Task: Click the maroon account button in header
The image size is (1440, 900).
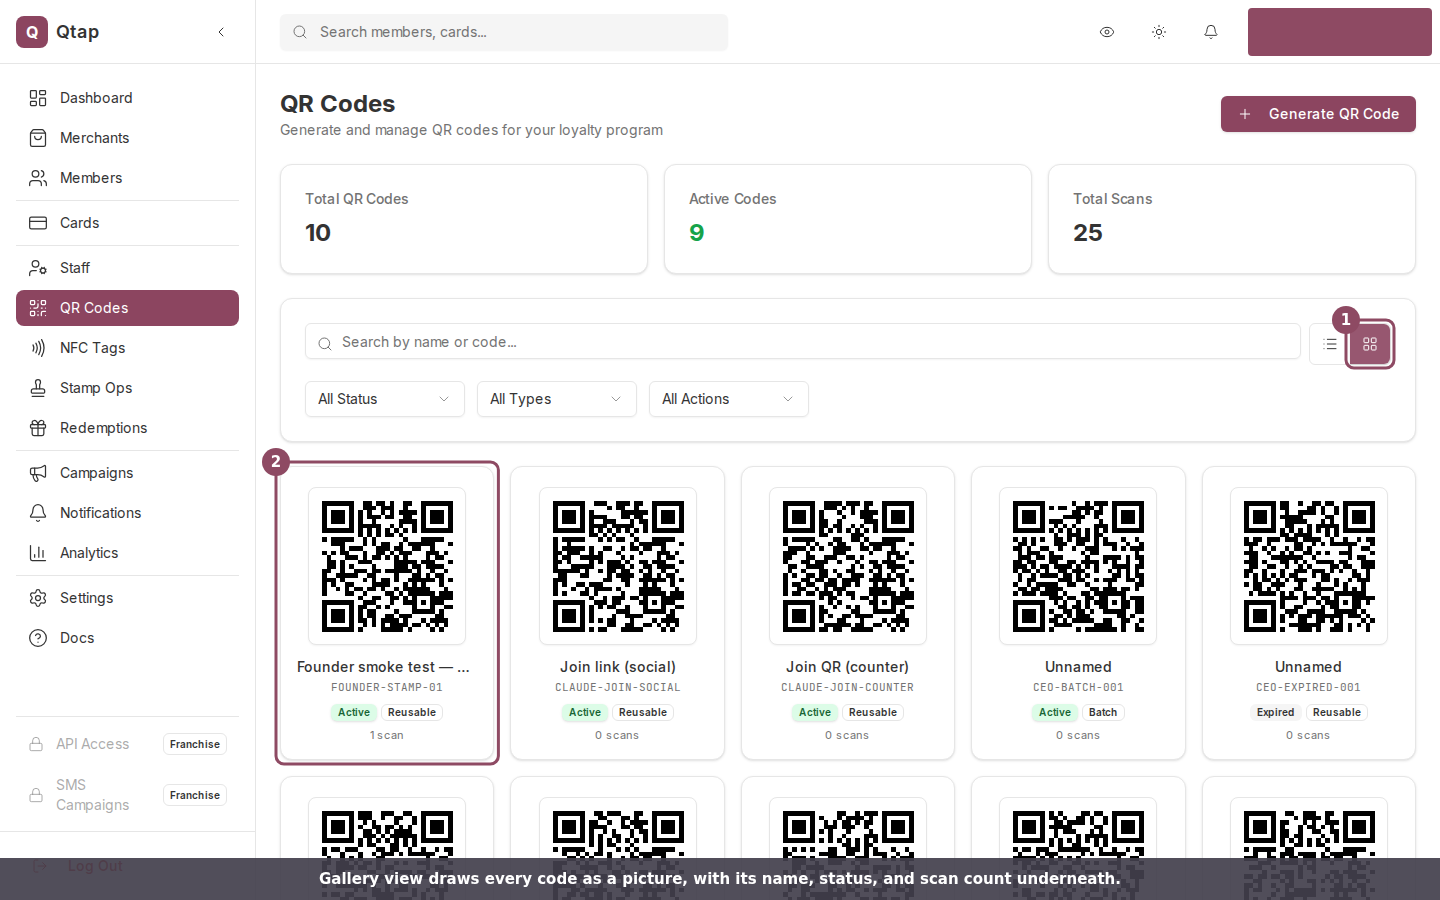Action: coord(1340,32)
